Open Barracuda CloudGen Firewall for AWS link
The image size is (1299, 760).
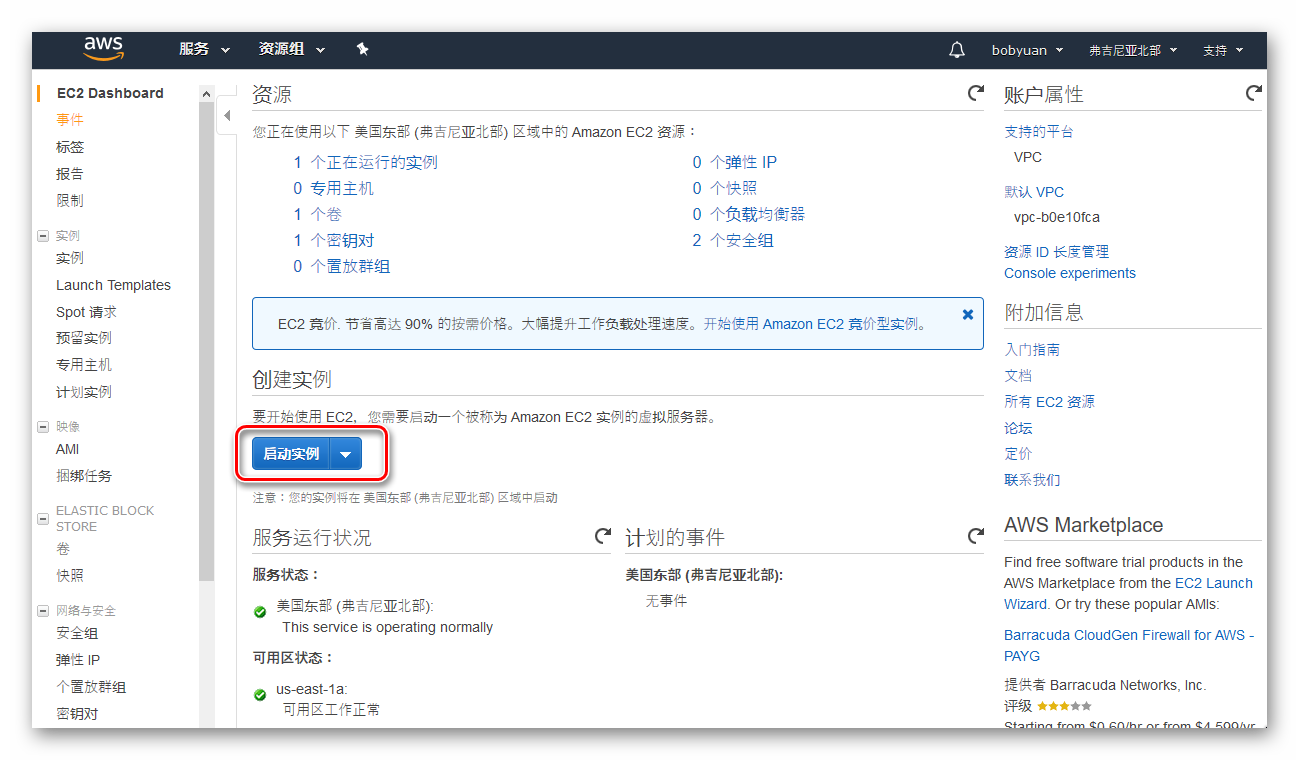coord(1129,645)
